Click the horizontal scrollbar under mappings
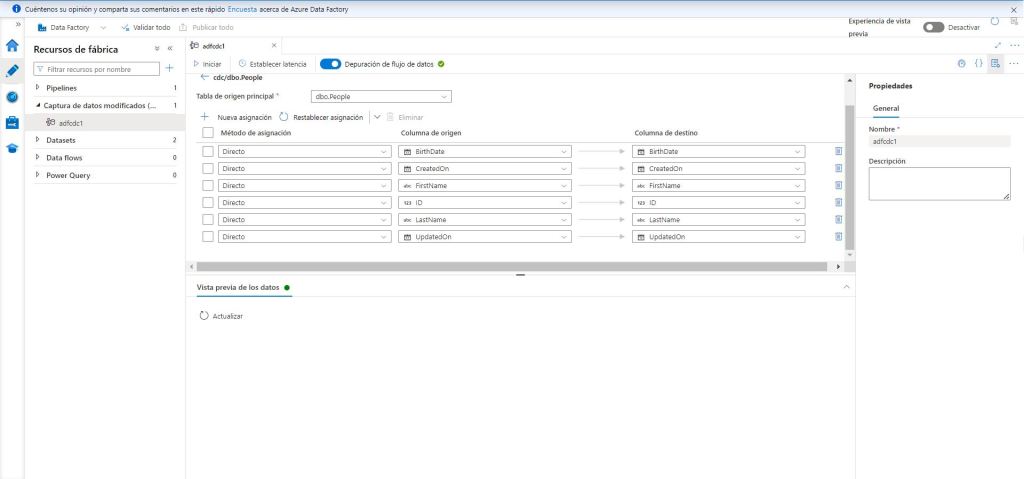 click(515, 267)
